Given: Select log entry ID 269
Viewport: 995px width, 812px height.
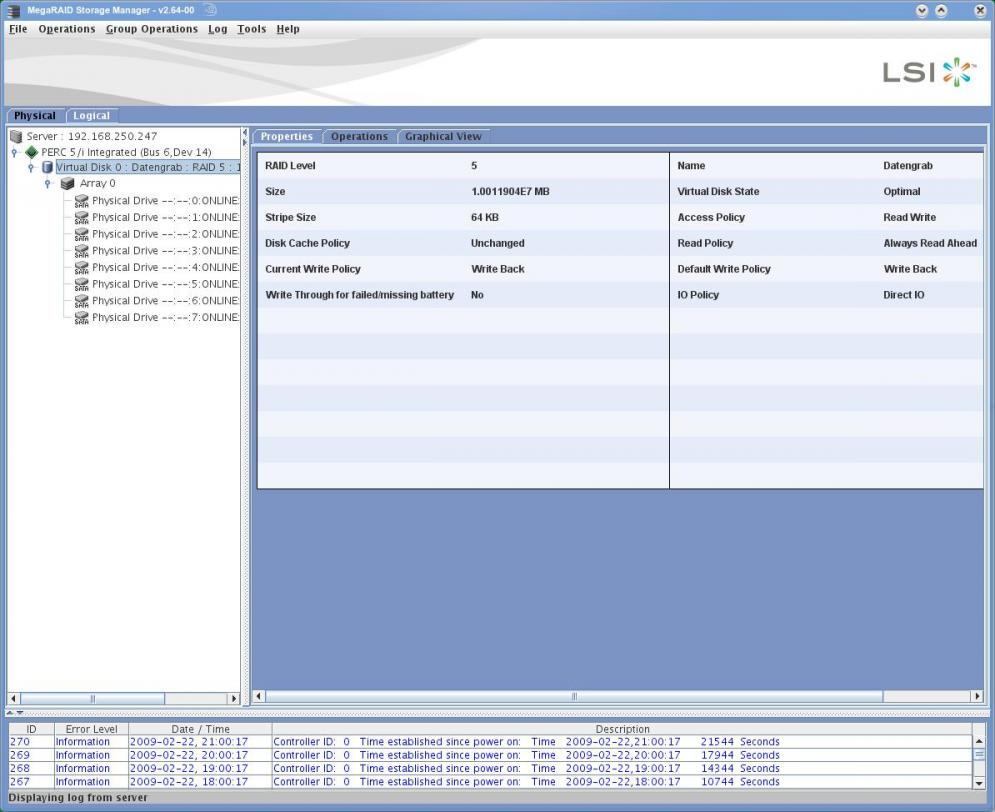Looking at the screenshot, I should pos(491,756).
